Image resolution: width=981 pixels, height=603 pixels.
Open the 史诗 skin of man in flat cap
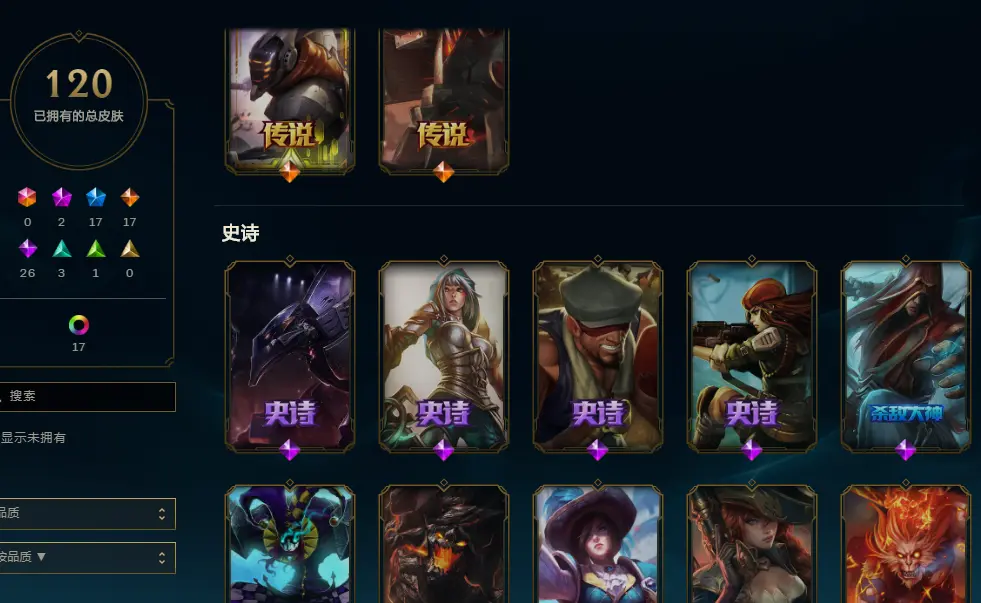[x=597, y=356]
